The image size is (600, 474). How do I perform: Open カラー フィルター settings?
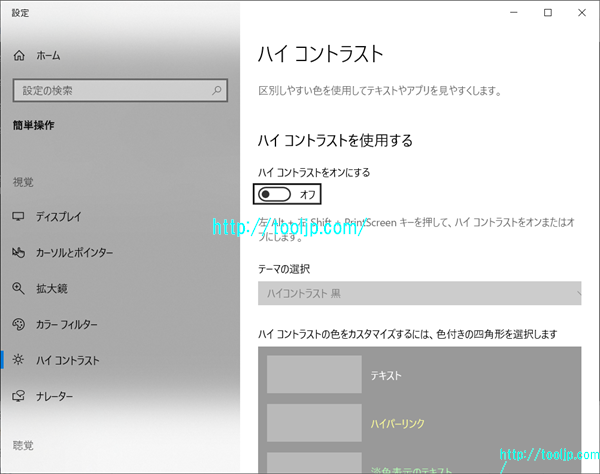67,324
